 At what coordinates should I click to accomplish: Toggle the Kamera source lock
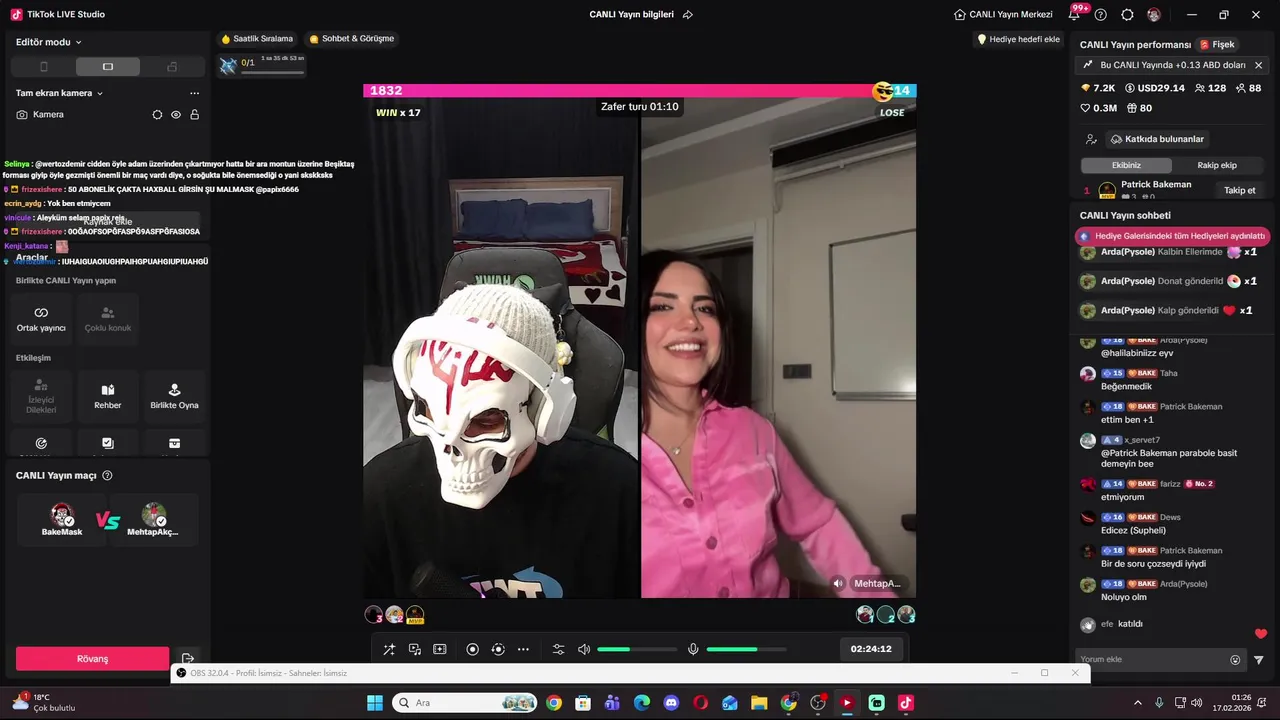194,115
